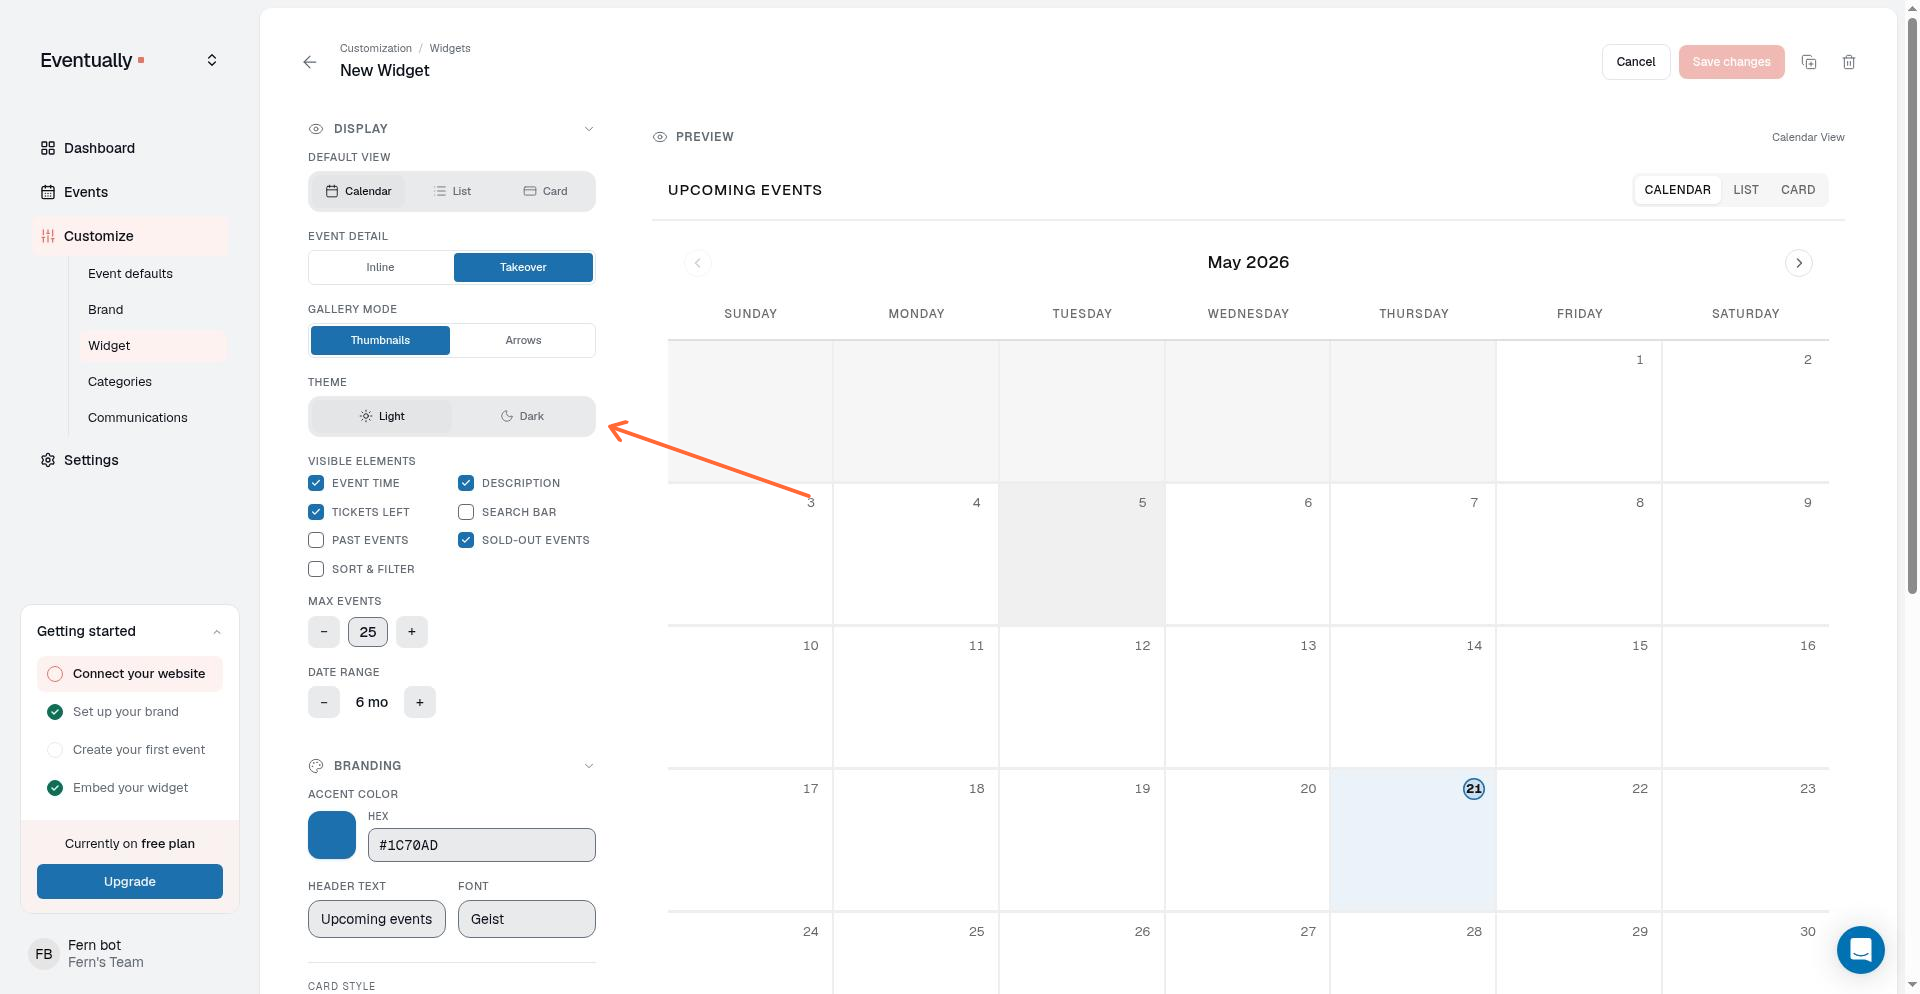The width and height of the screenshot is (1920, 994).
Task: Switch preview to CALENDAR tab
Action: [1677, 190]
